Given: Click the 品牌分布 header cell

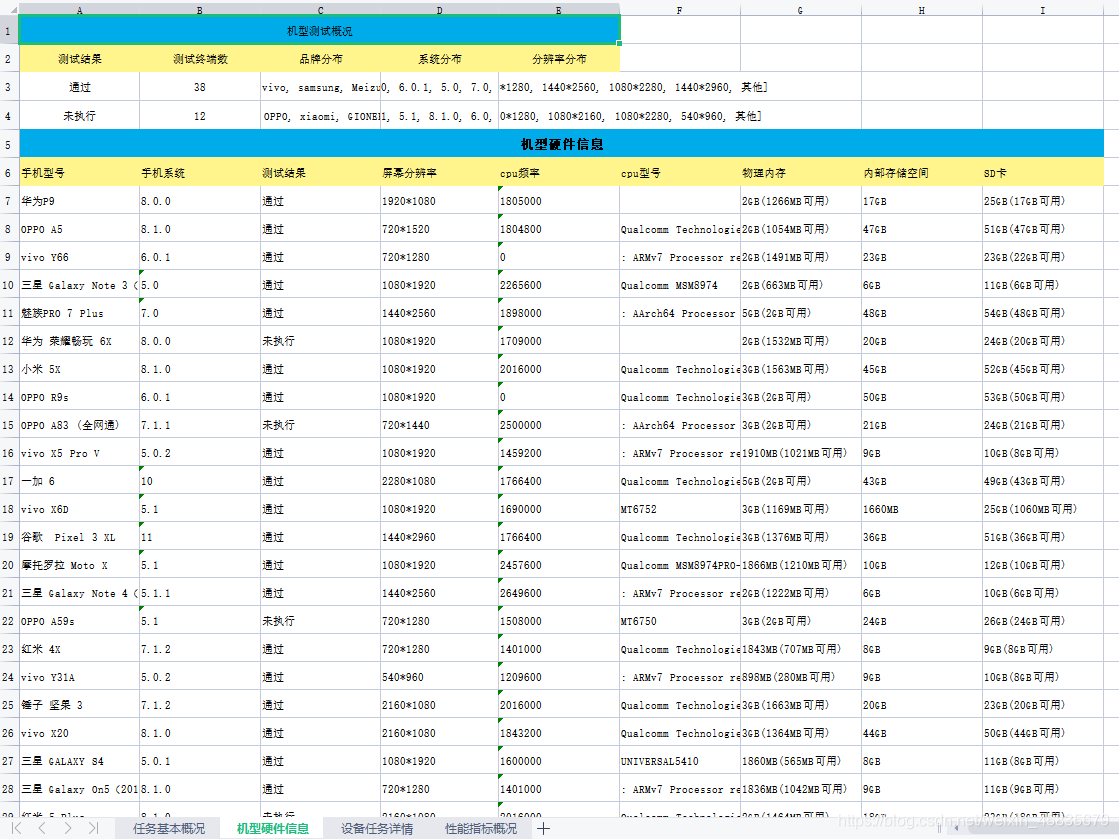Looking at the screenshot, I should [x=320, y=59].
